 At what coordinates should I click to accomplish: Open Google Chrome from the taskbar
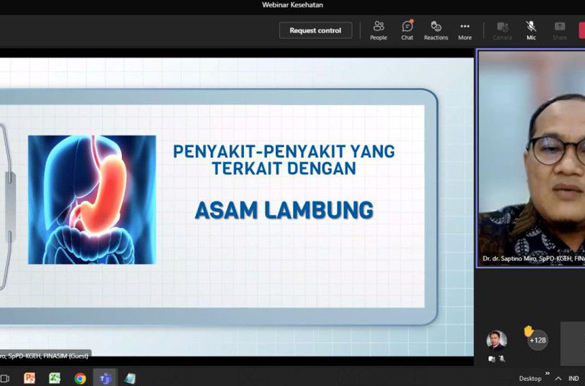click(x=80, y=378)
